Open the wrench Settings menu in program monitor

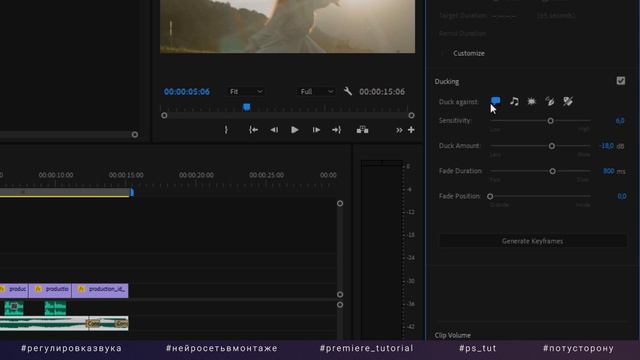[348, 91]
